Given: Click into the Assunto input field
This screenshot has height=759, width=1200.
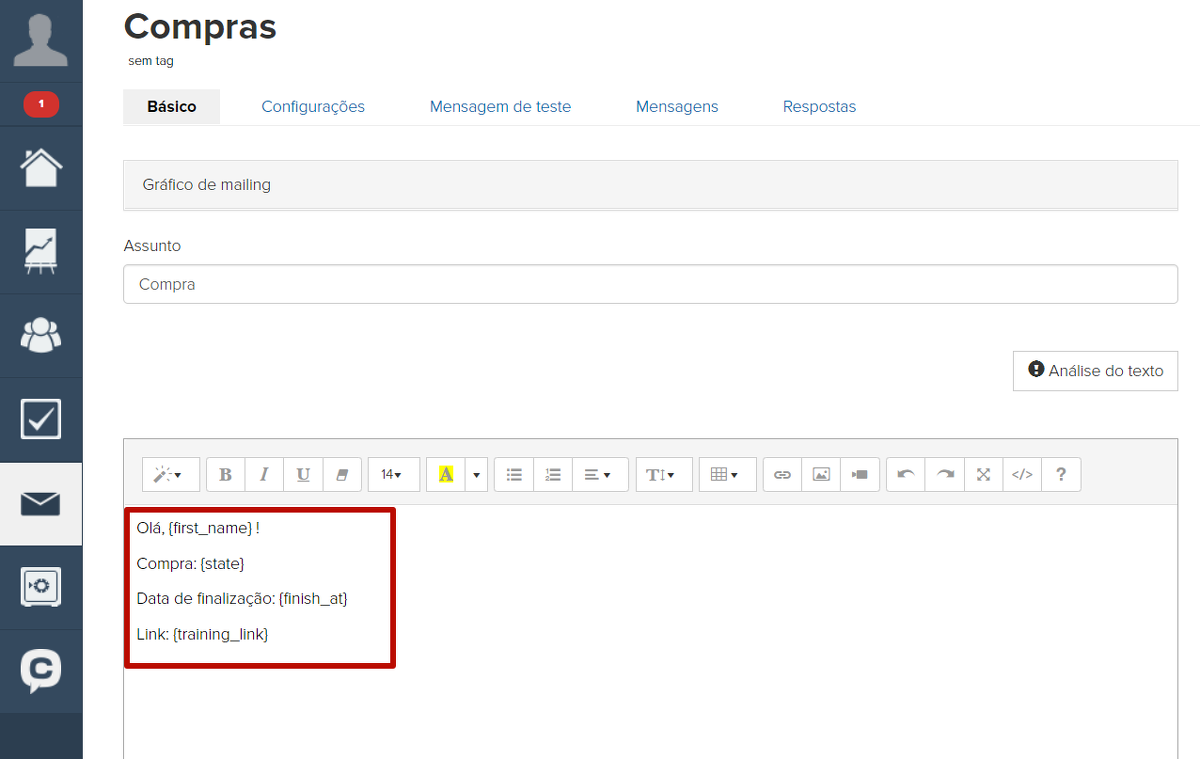Looking at the screenshot, I should [650, 284].
